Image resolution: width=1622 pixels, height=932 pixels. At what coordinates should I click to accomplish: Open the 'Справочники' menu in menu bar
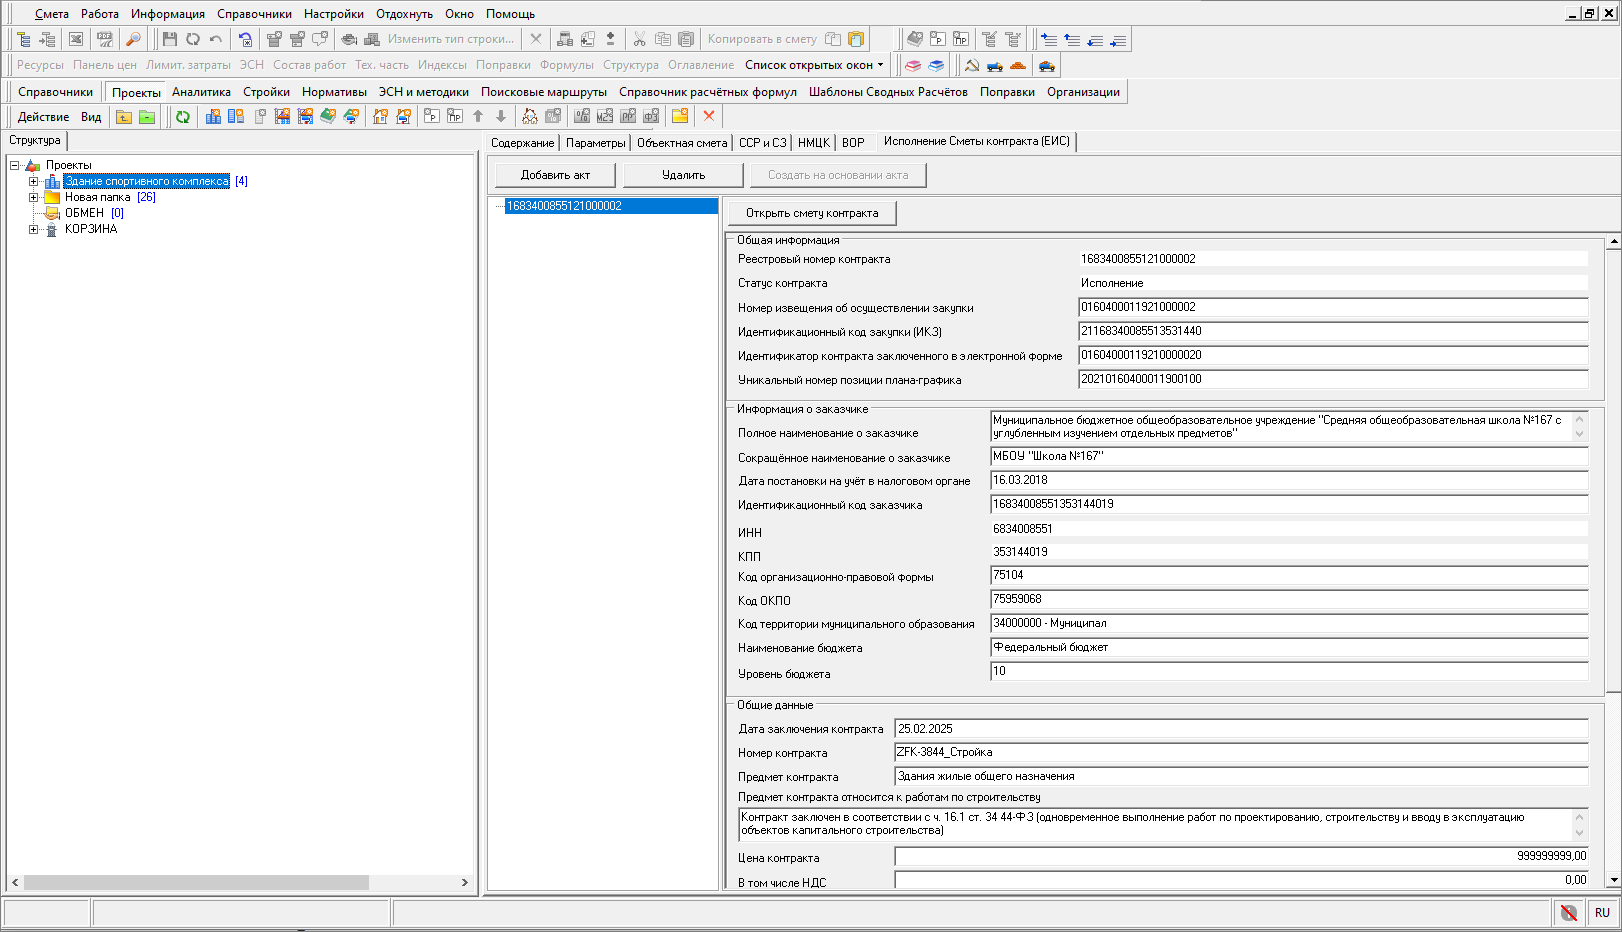click(x=254, y=14)
